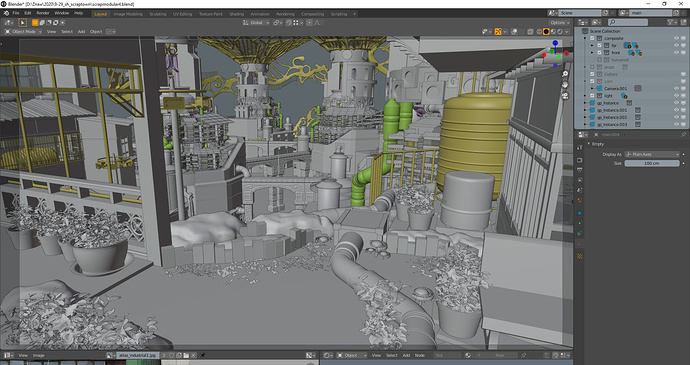Expand the Camera.001 object
690x365 pixels.
click(x=592, y=88)
